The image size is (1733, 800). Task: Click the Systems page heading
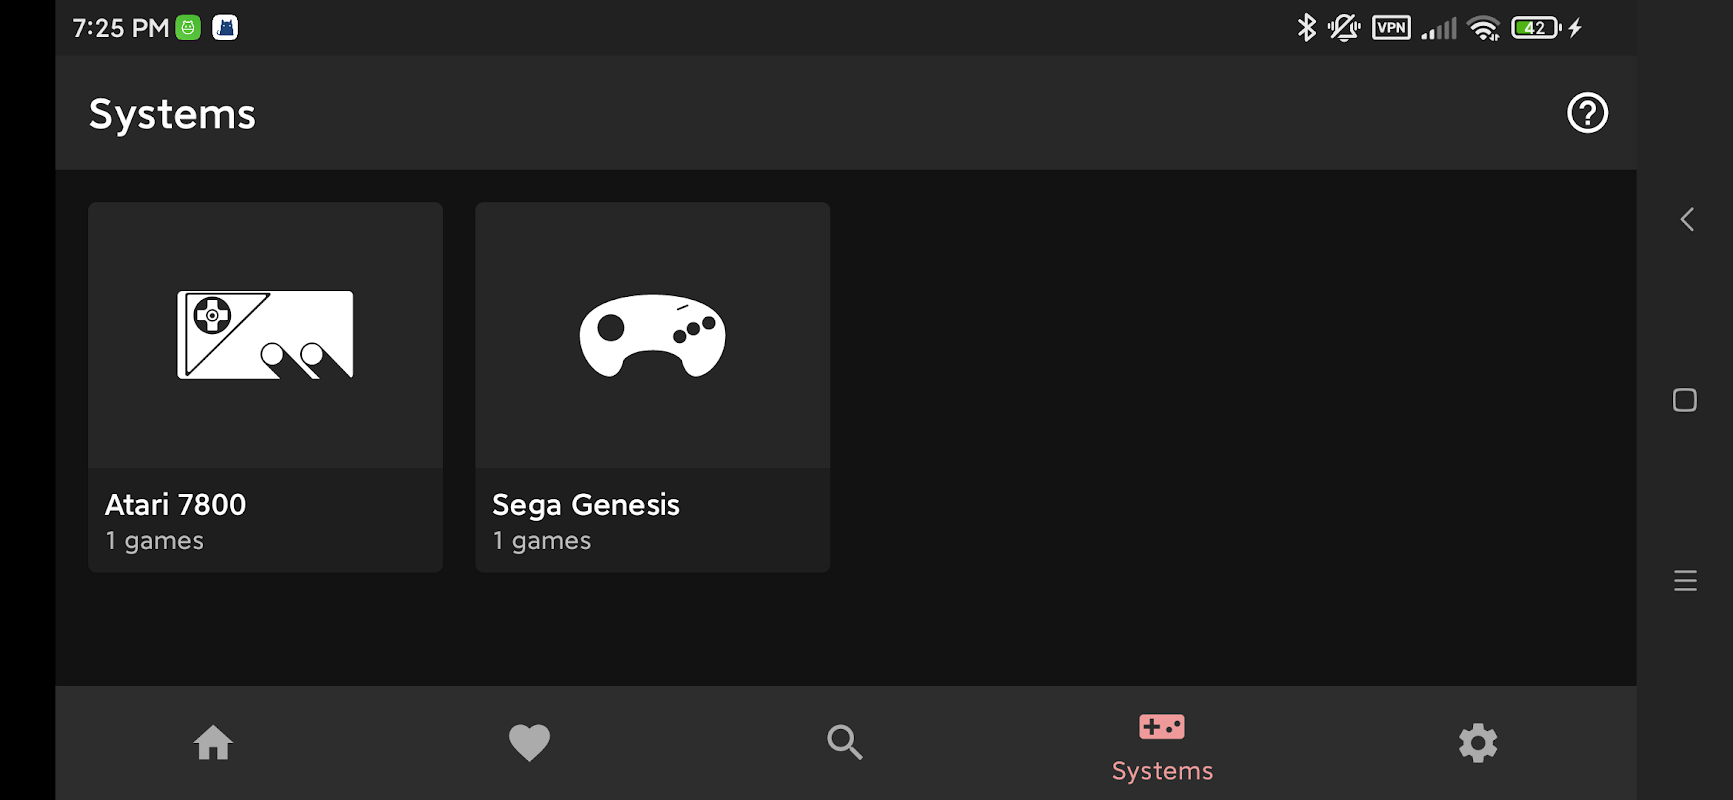[172, 114]
